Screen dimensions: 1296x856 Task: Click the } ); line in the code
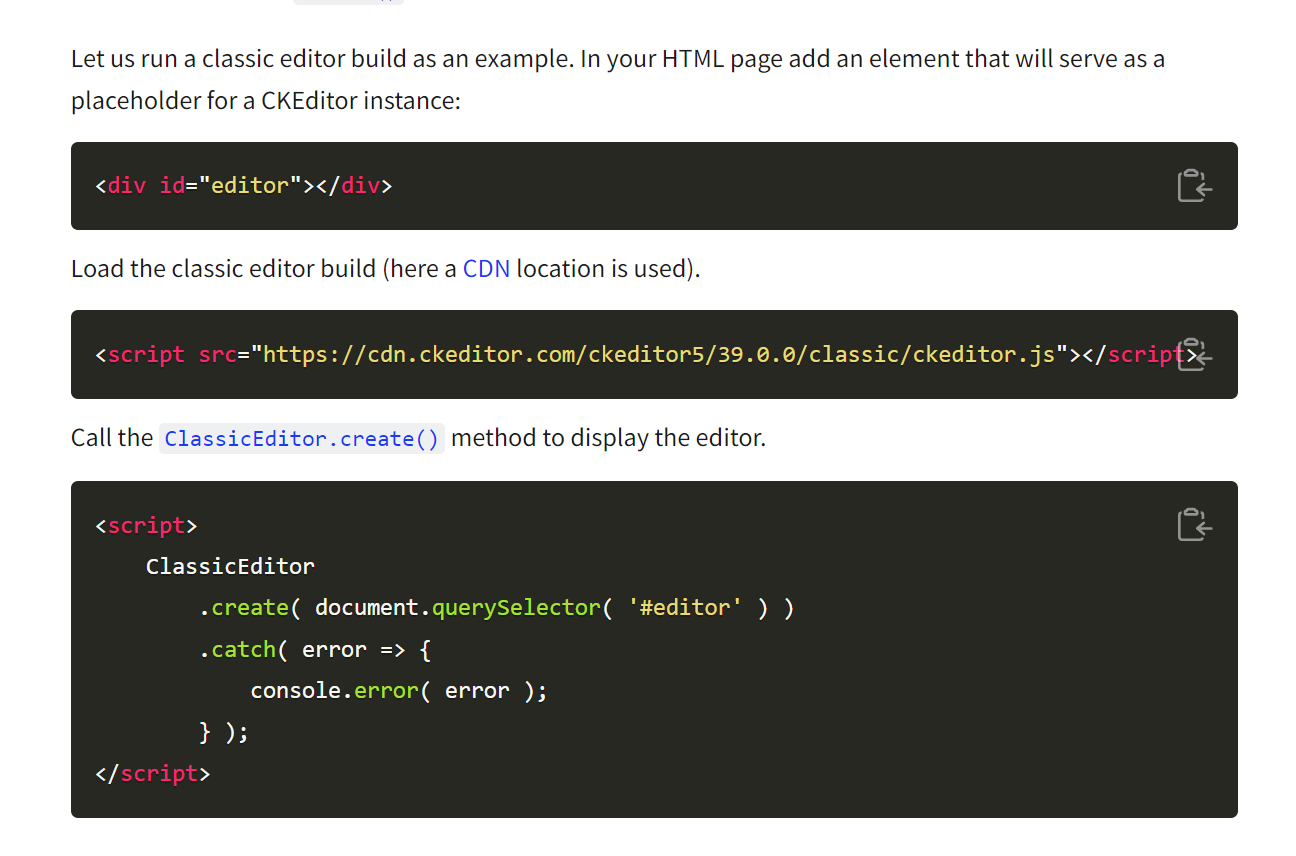(223, 733)
